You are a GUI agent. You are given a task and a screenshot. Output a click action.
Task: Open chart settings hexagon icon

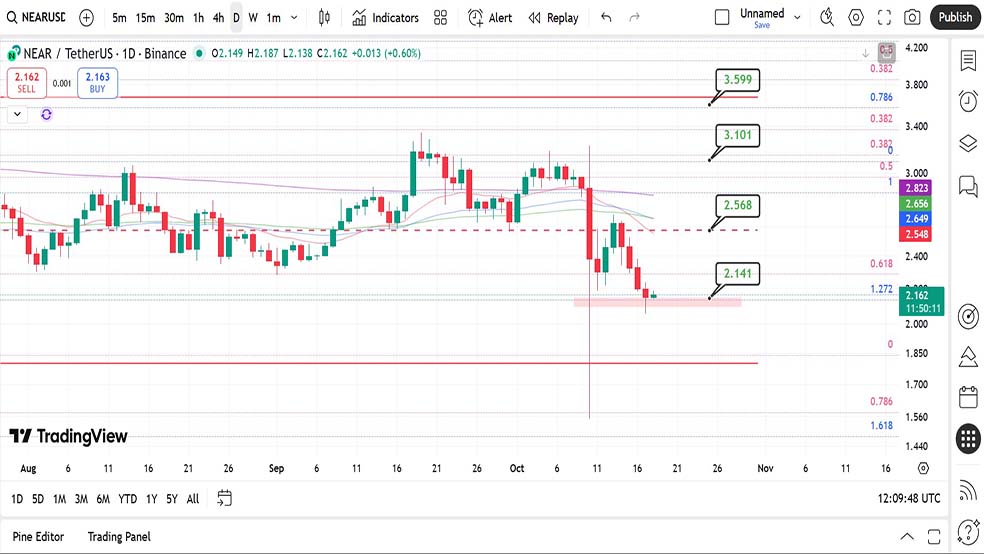point(856,17)
